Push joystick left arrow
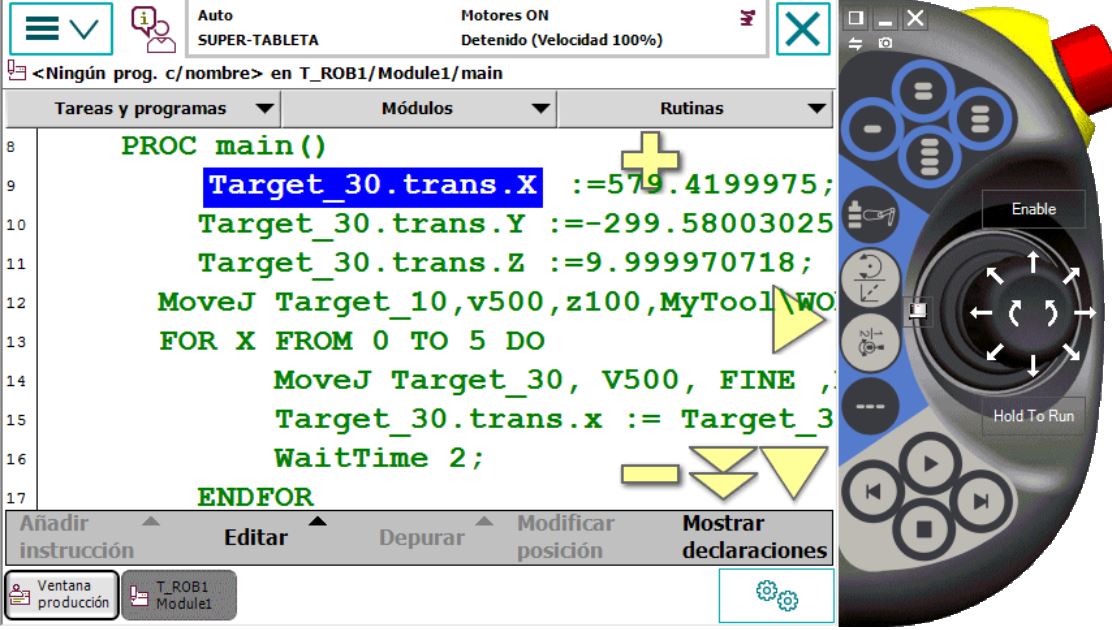The width and height of the screenshot is (1112, 630). coord(981,312)
